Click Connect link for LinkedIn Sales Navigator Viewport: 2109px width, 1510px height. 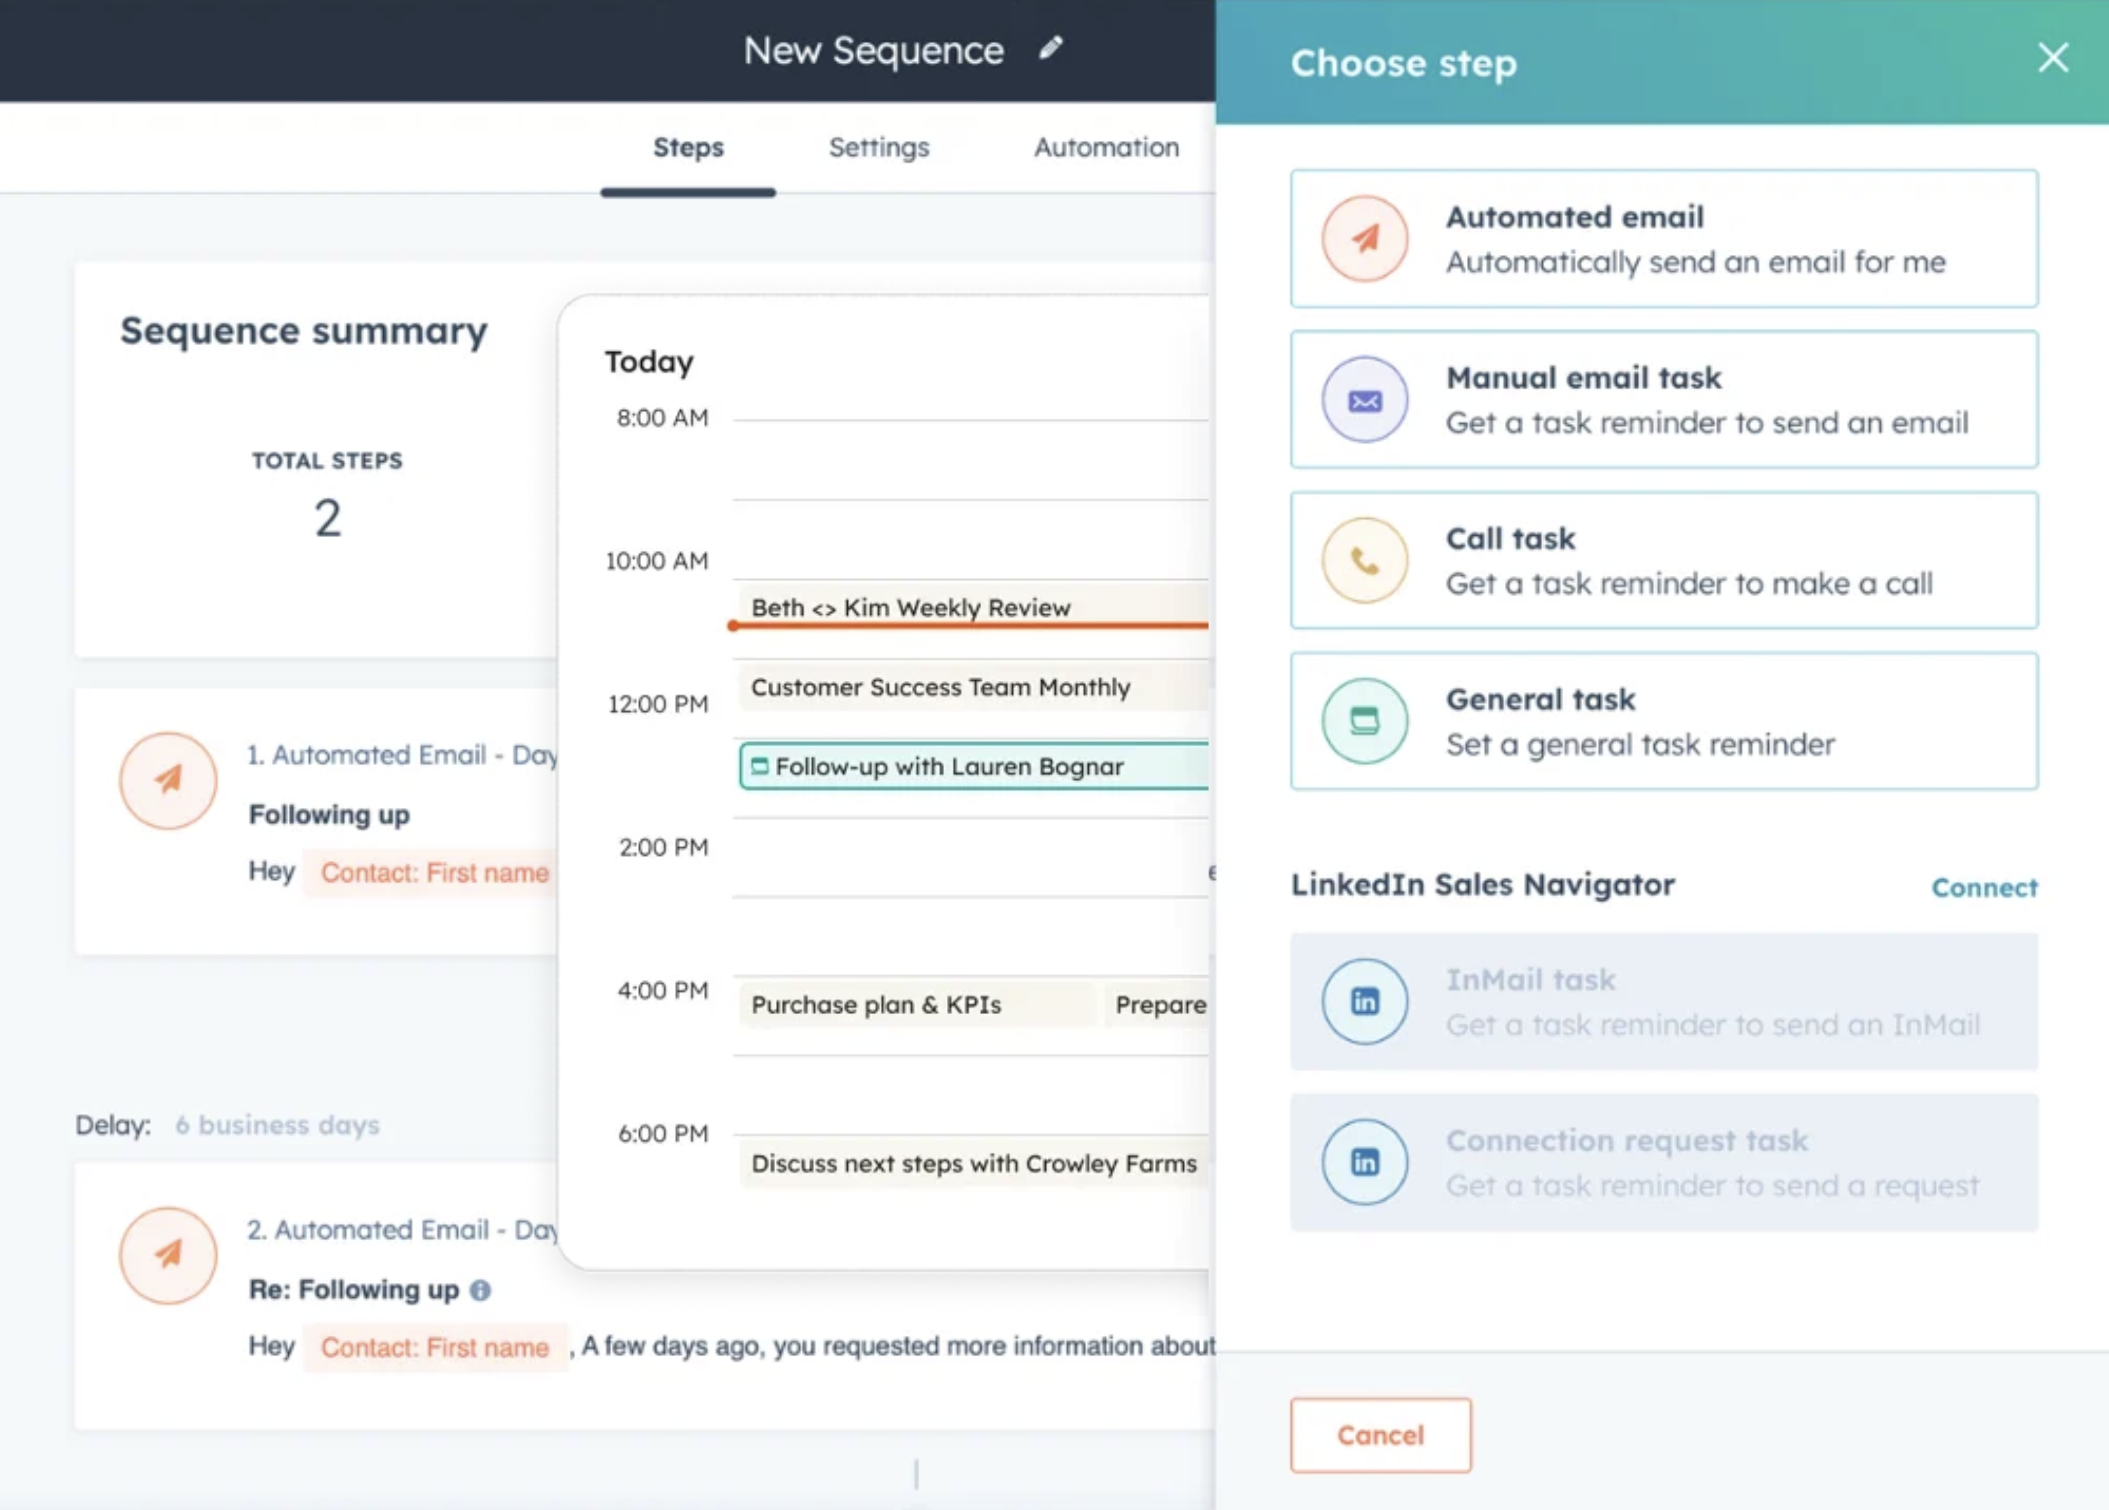pos(1983,887)
